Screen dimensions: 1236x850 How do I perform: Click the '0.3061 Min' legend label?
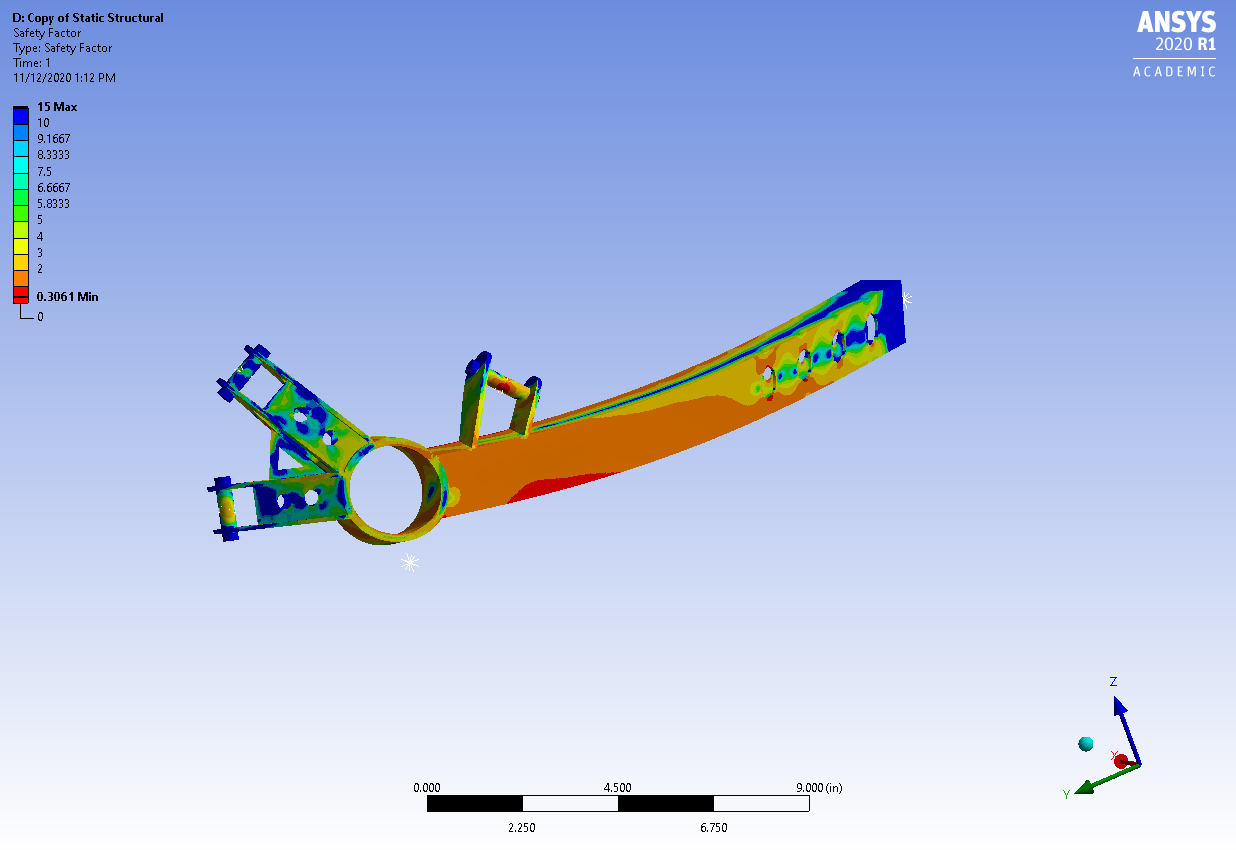(67, 297)
